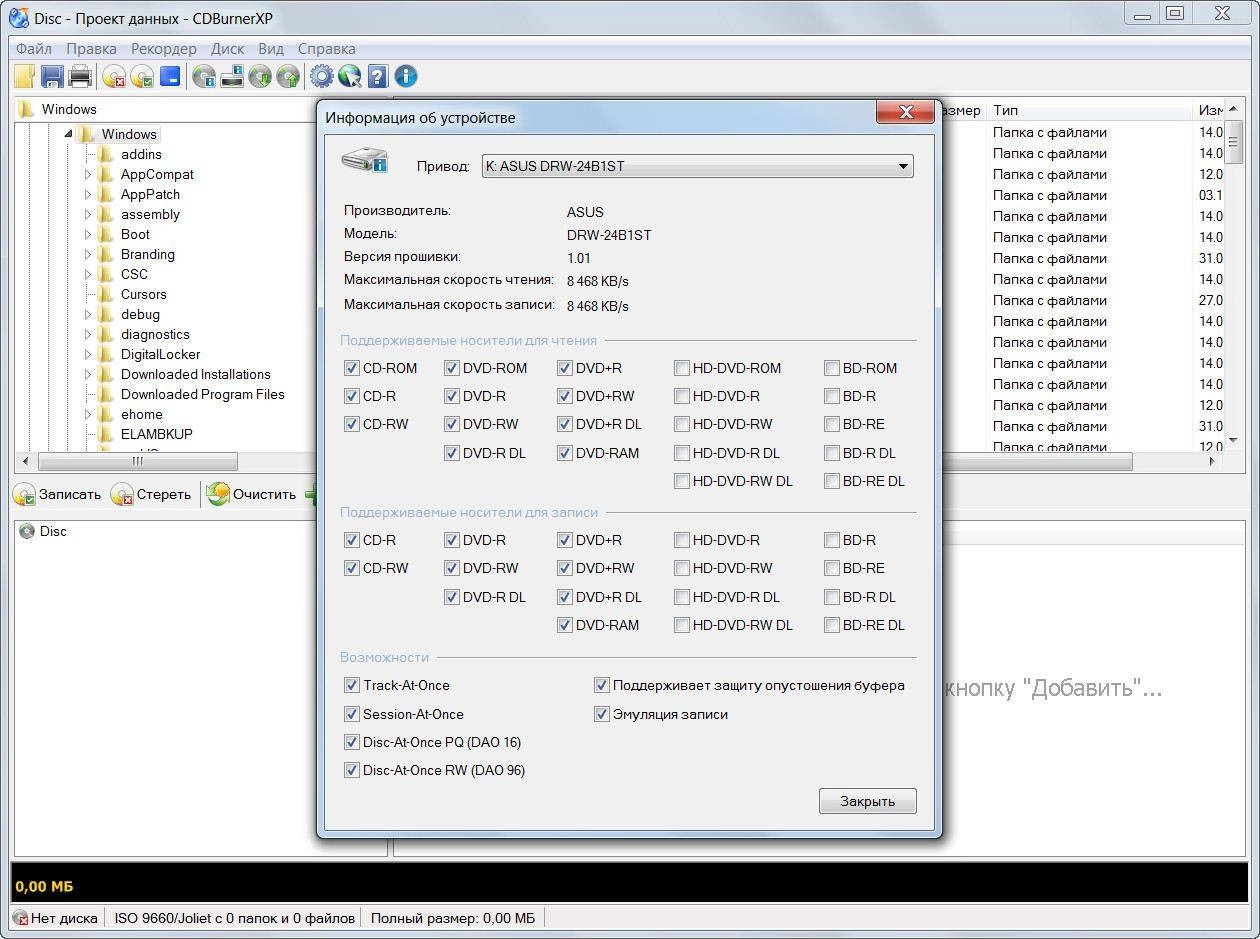
Task: Open disc information toolbar icon
Action: click(x=204, y=76)
